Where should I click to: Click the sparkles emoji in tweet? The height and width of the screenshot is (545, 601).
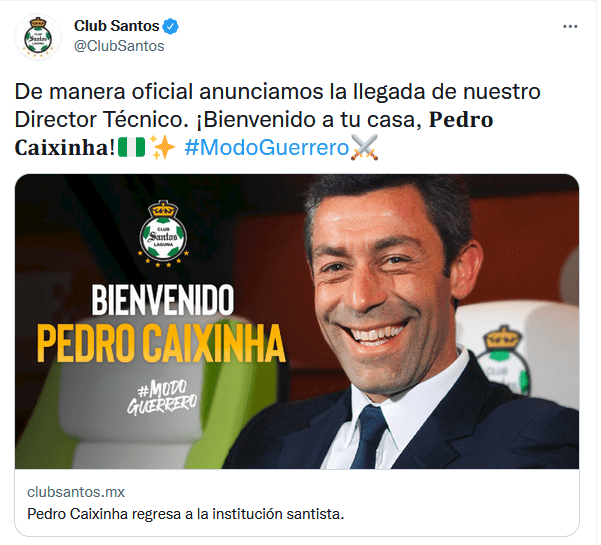pos(163,148)
